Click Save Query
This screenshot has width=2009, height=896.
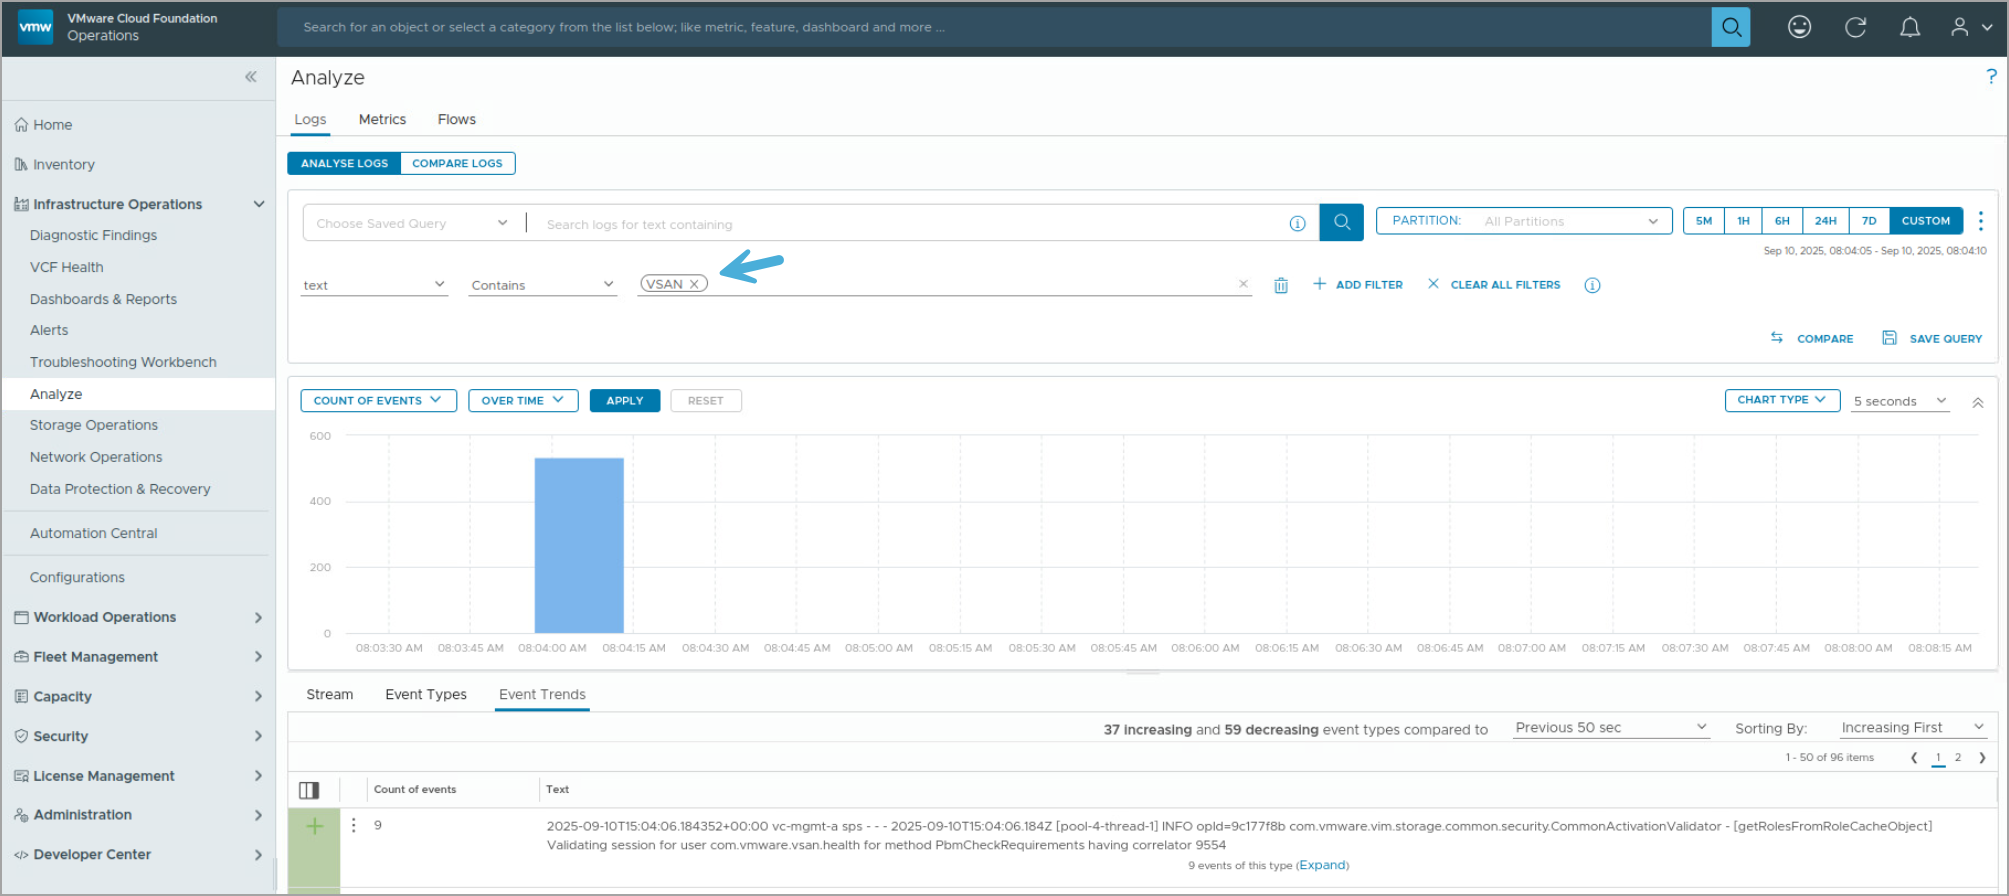[1932, 339]
